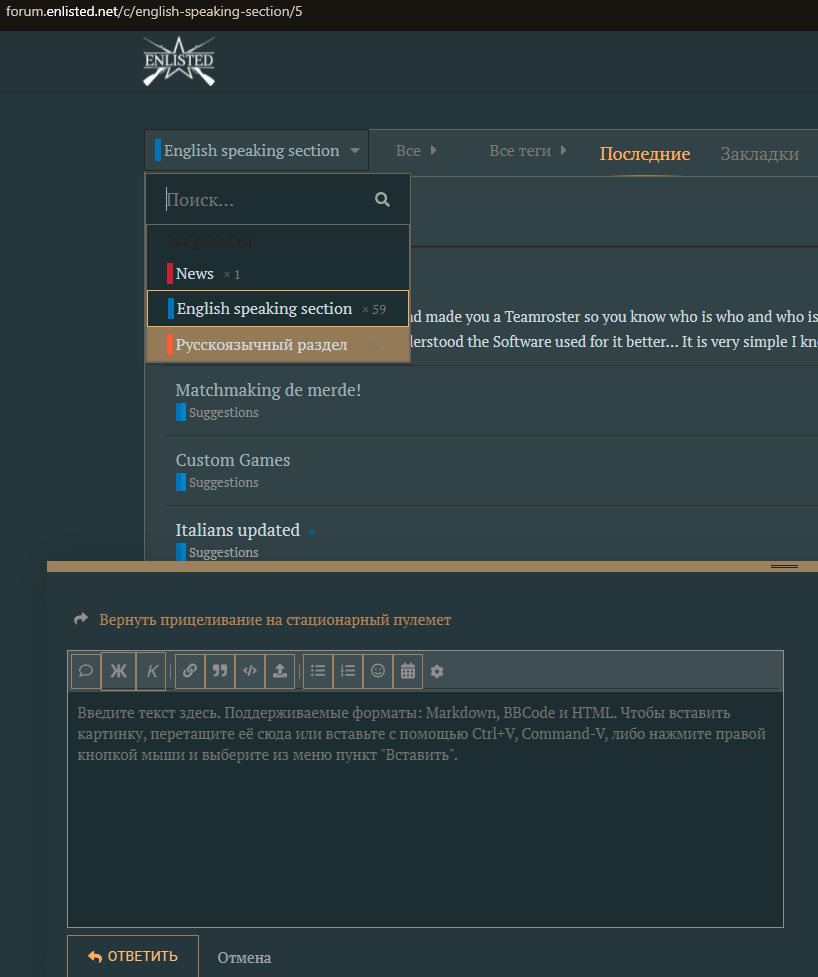Open the Italians updated topic

pos(237,530)
